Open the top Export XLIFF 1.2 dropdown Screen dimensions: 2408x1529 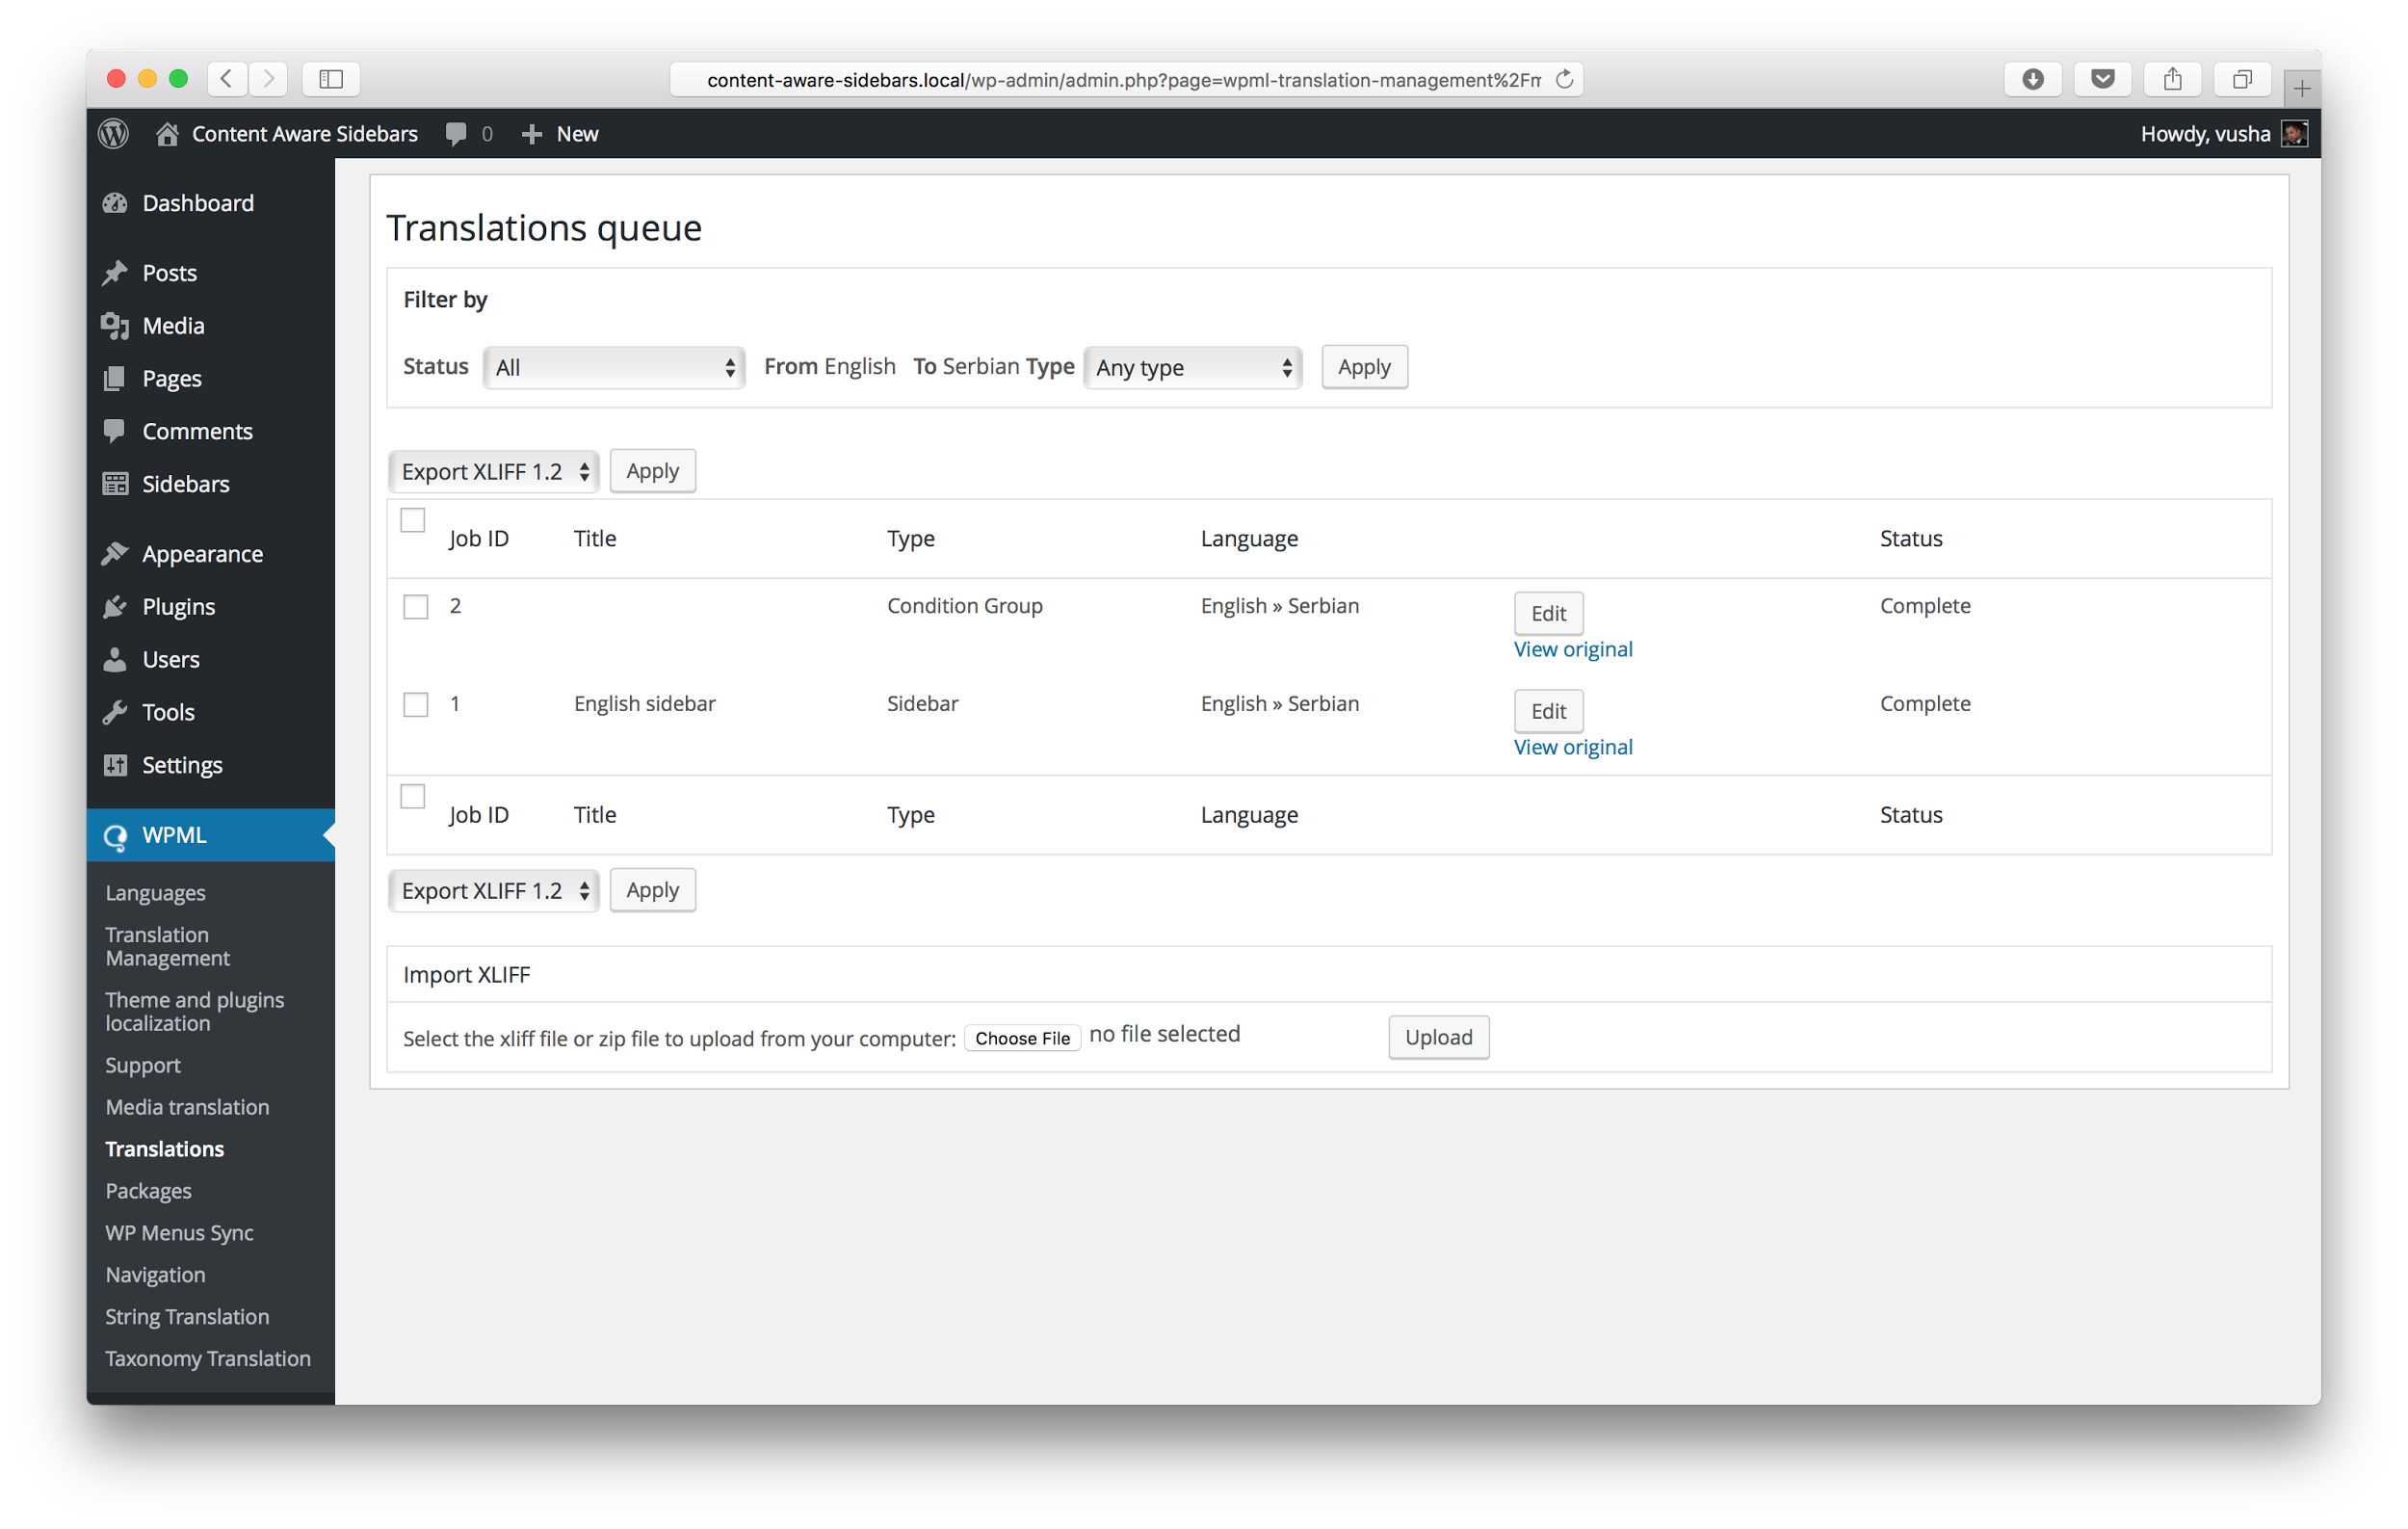[x=494, y=471]
